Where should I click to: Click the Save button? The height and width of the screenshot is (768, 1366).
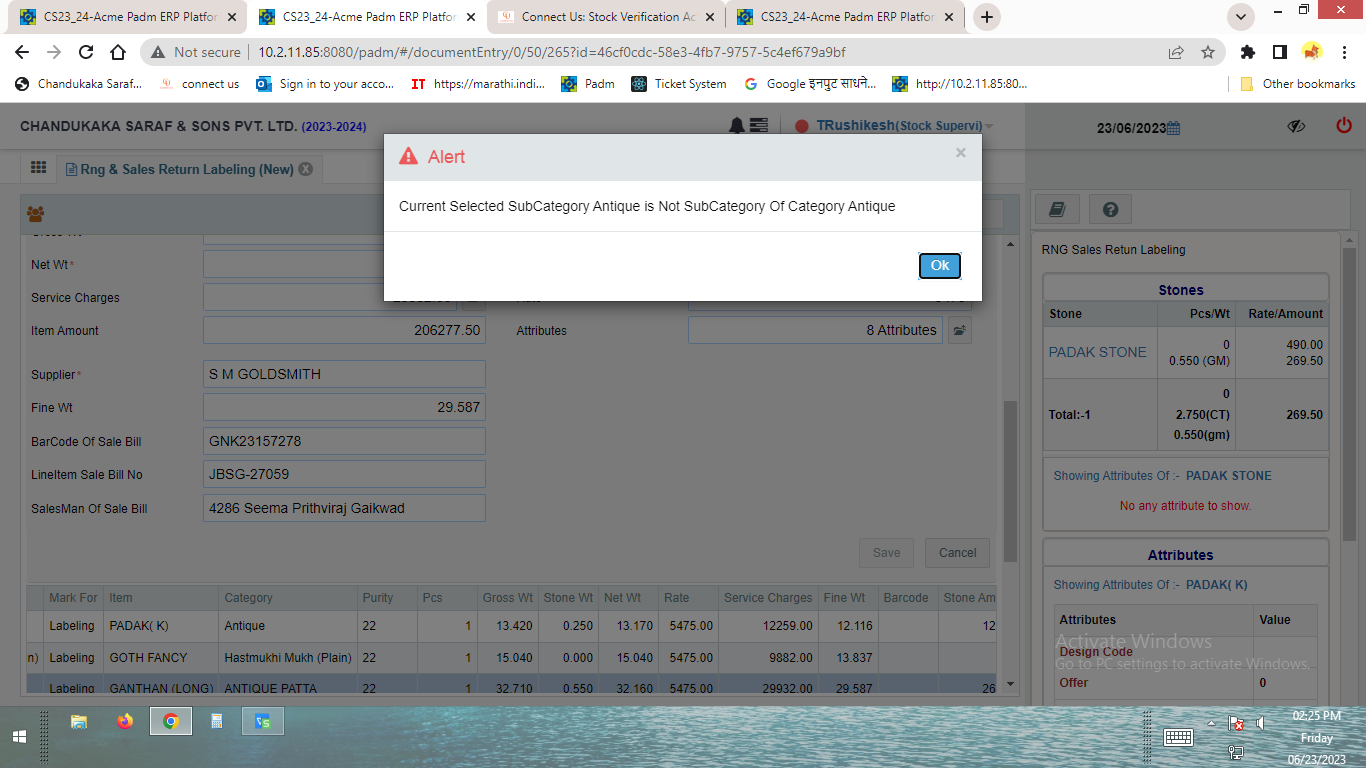coord(887,553)
